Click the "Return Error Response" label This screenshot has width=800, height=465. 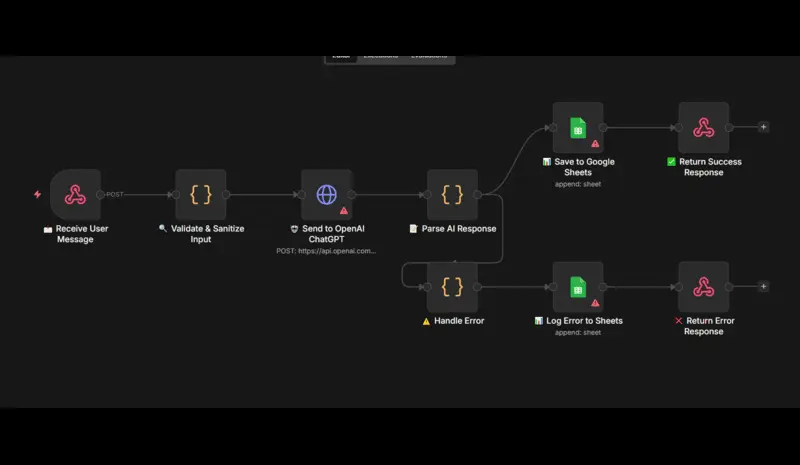tap(704, 326)
